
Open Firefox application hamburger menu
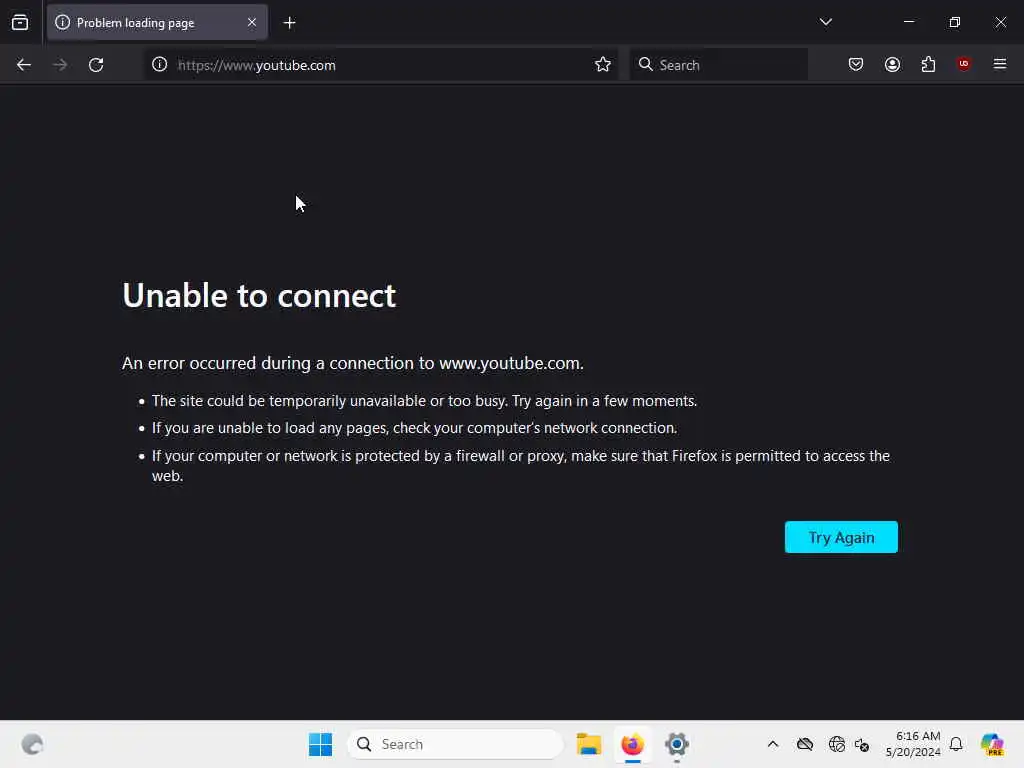[999, 64]
